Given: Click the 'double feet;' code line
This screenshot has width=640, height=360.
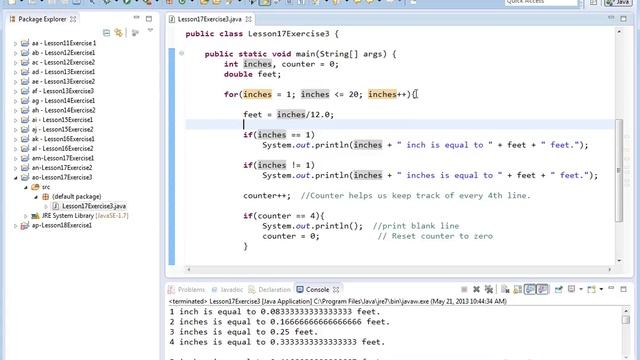Looking at the screenshot, I should tap(252, 74).
